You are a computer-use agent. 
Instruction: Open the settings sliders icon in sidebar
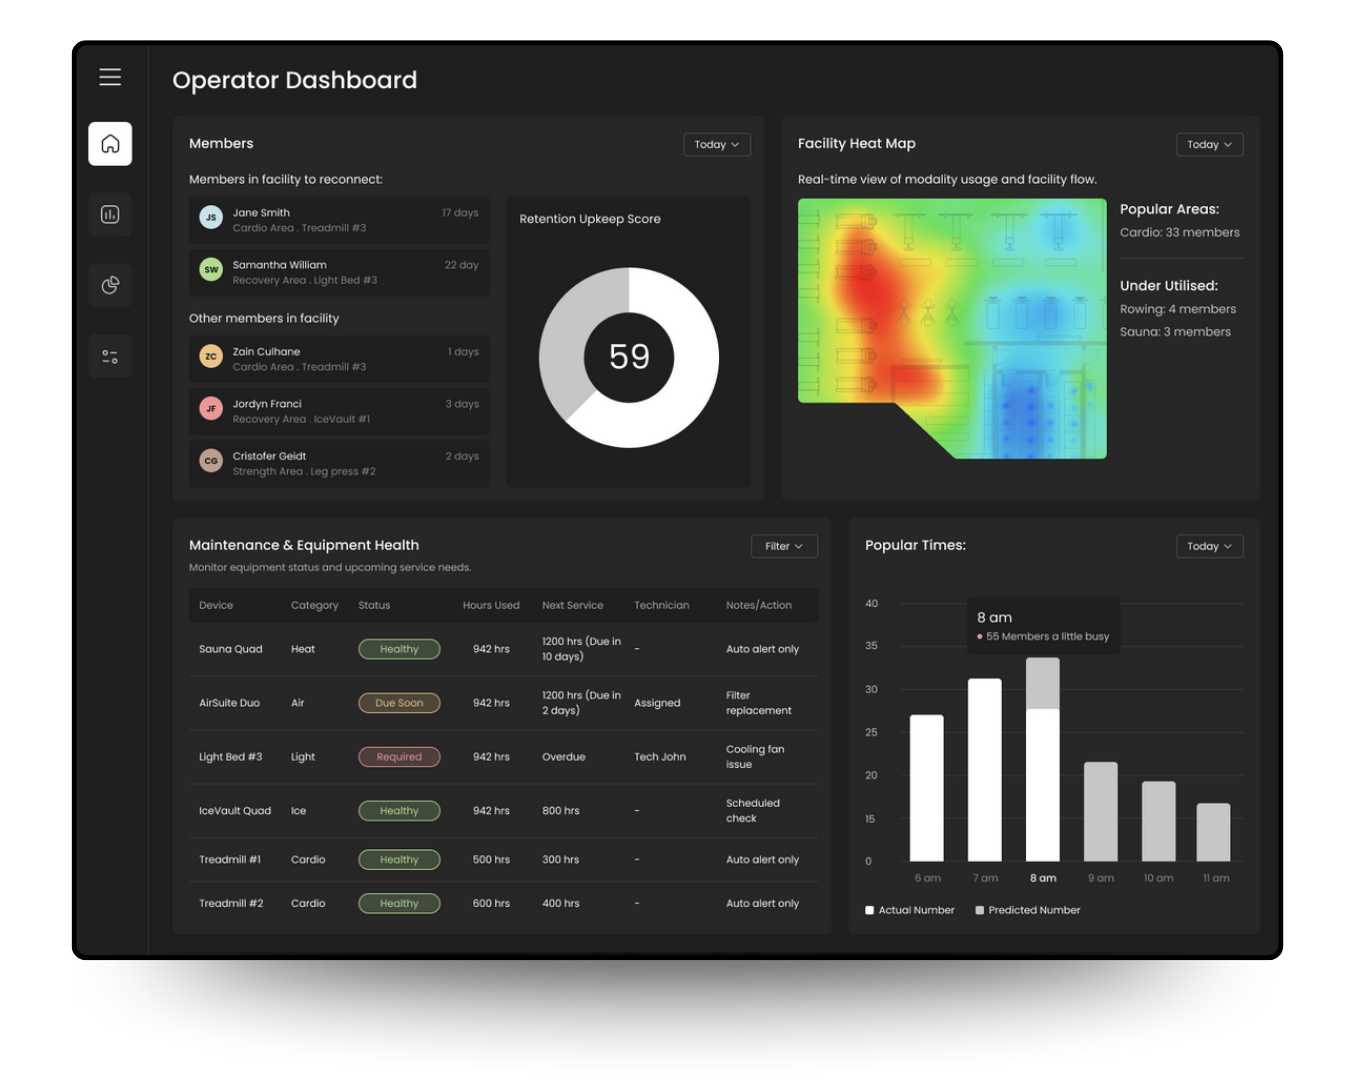110,356
